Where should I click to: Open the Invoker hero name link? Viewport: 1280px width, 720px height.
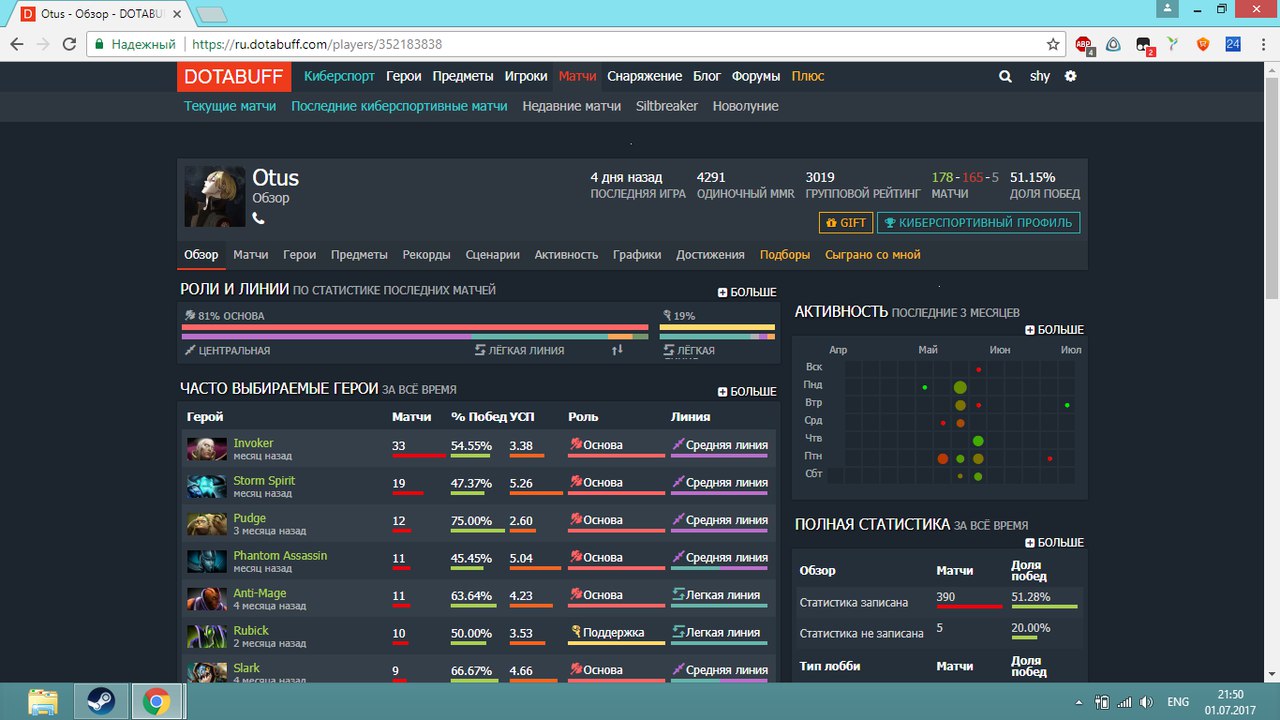(x=253, y=443)
